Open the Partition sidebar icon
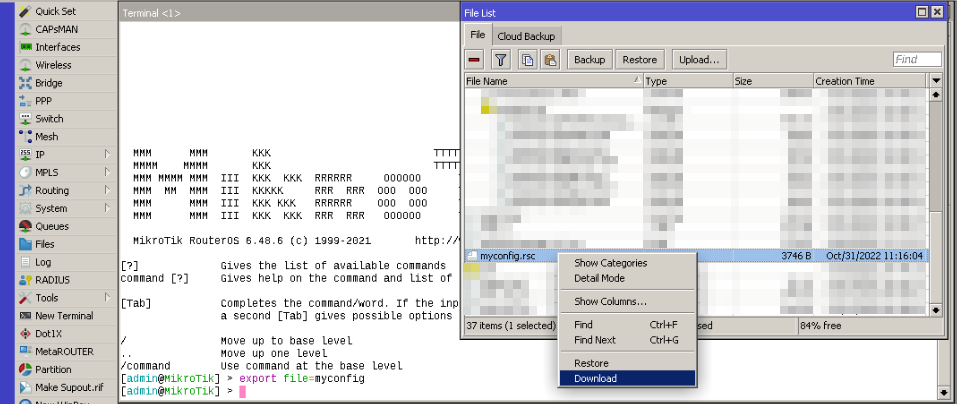 pos(26,369)
